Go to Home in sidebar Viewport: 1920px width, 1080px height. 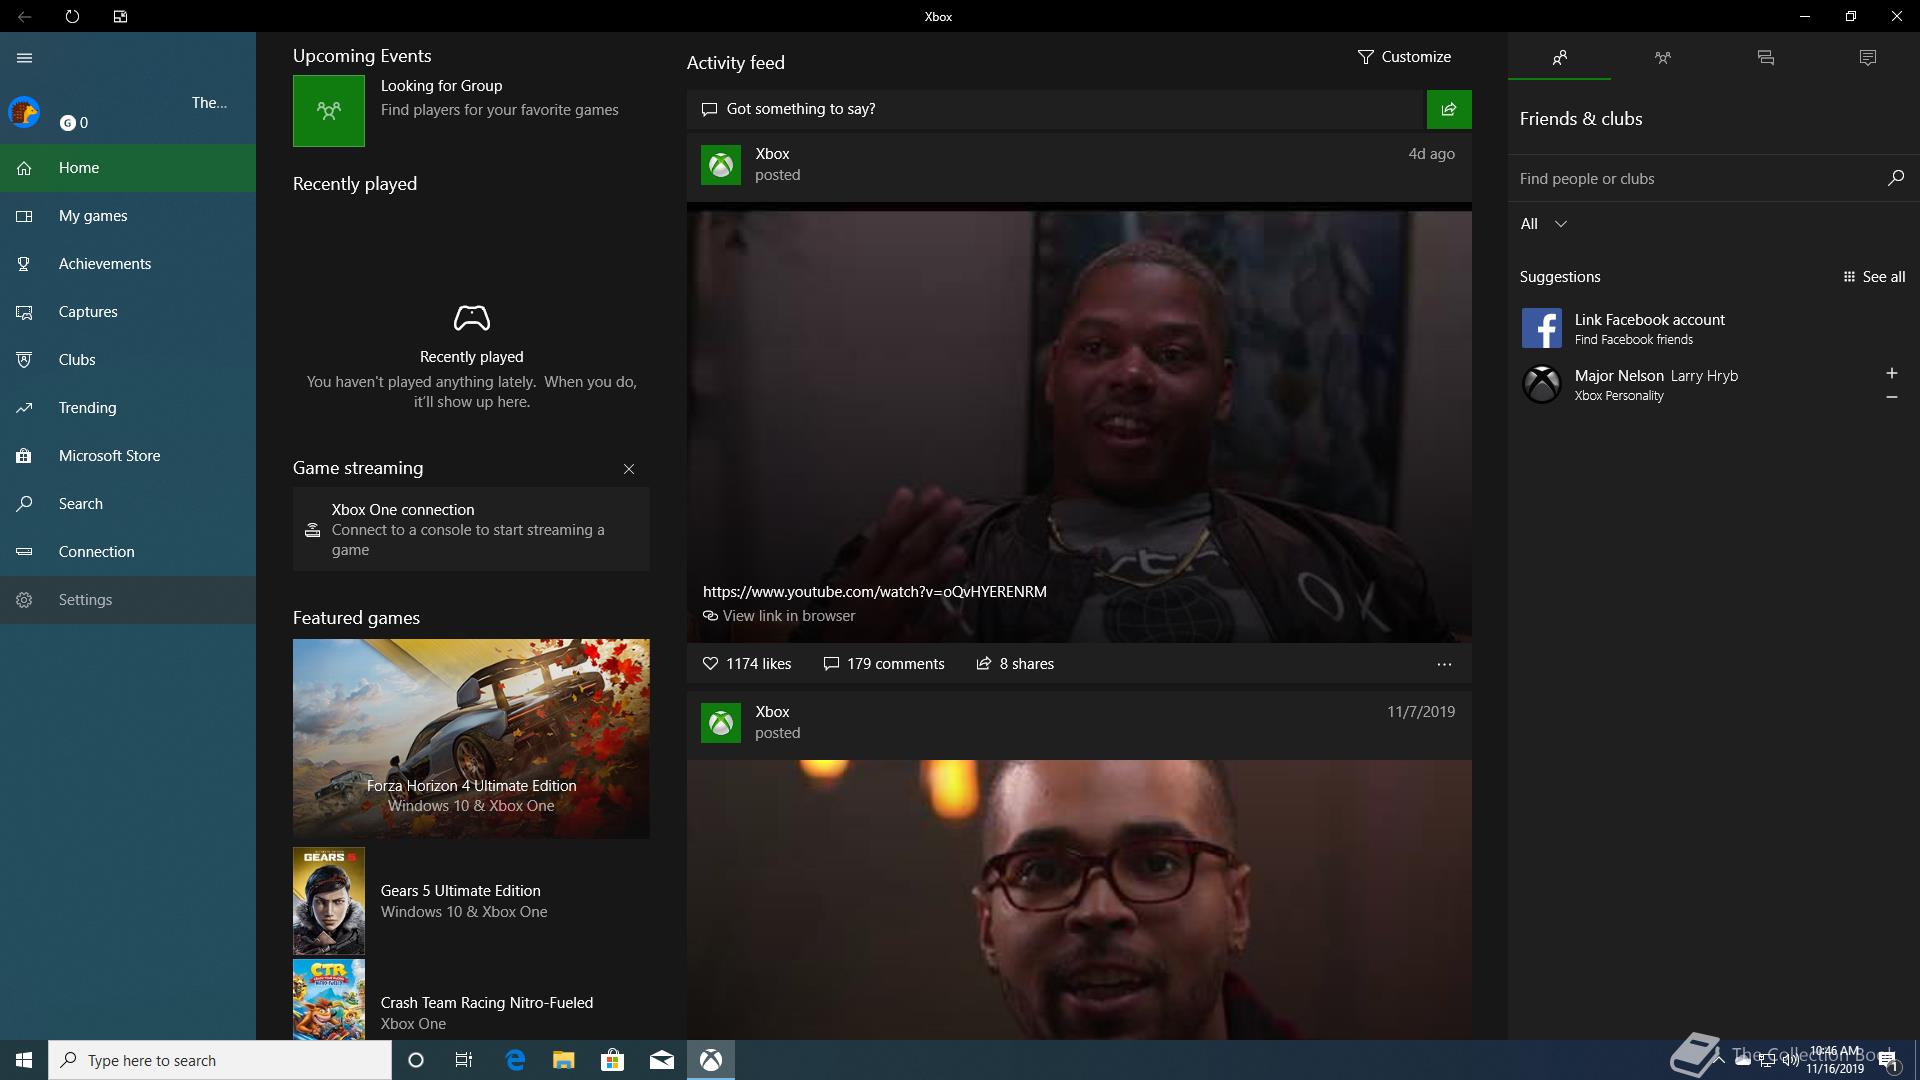[x=128, y=168]
